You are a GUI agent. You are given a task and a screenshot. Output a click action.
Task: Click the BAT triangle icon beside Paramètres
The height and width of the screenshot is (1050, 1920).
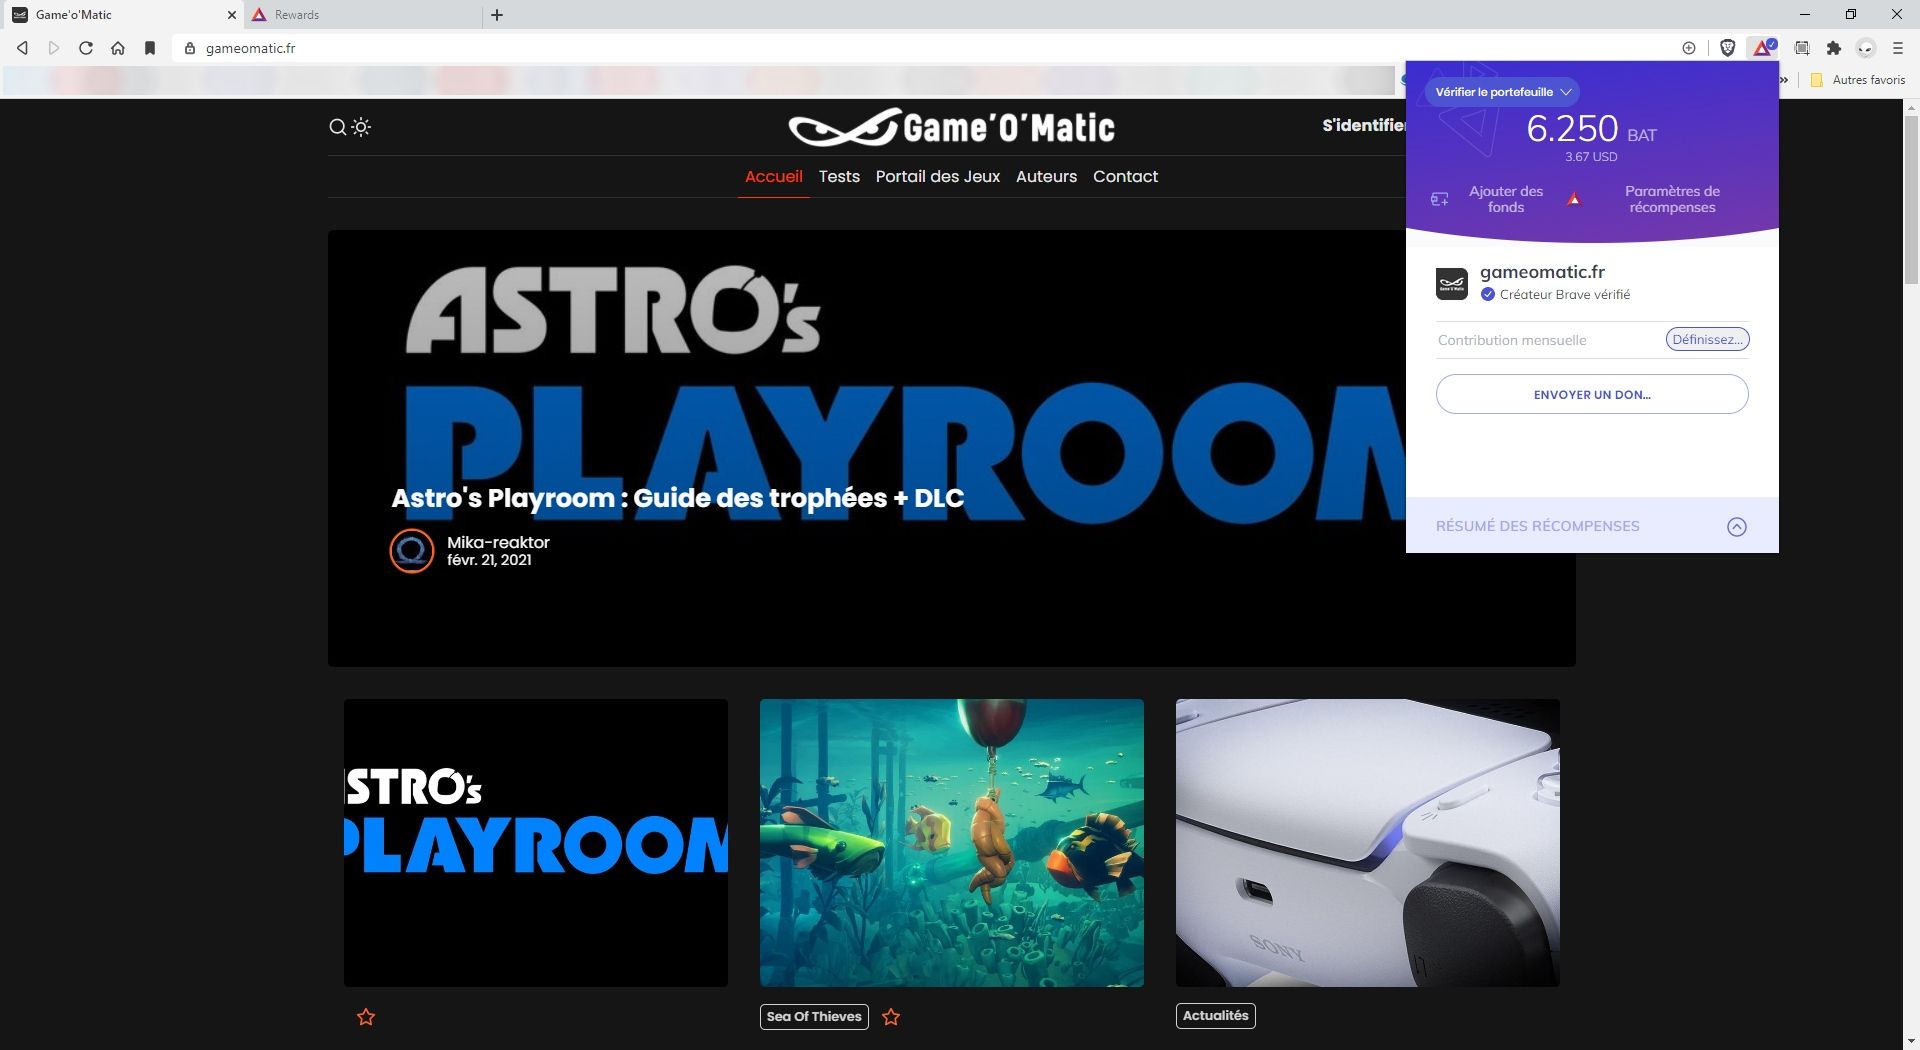1574,199
